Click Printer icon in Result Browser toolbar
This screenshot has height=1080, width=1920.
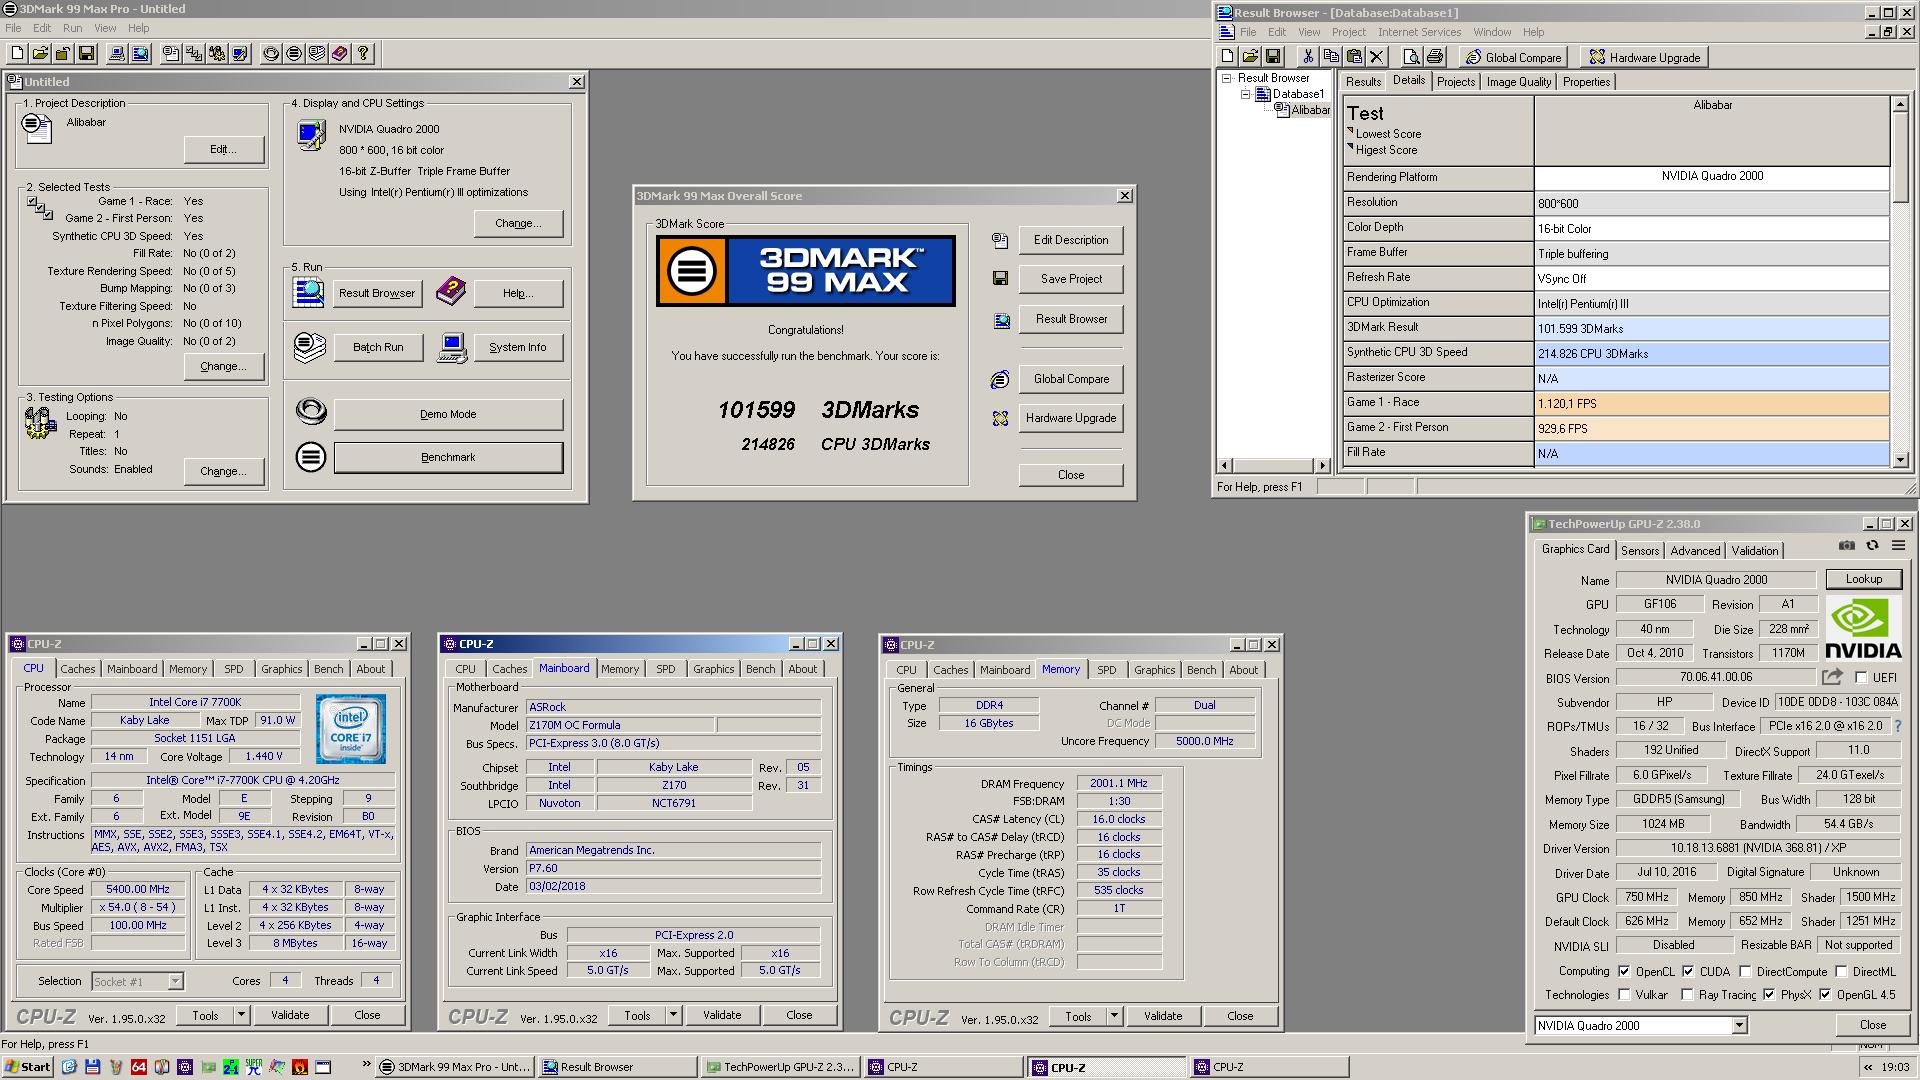[x=1435, y=57]
